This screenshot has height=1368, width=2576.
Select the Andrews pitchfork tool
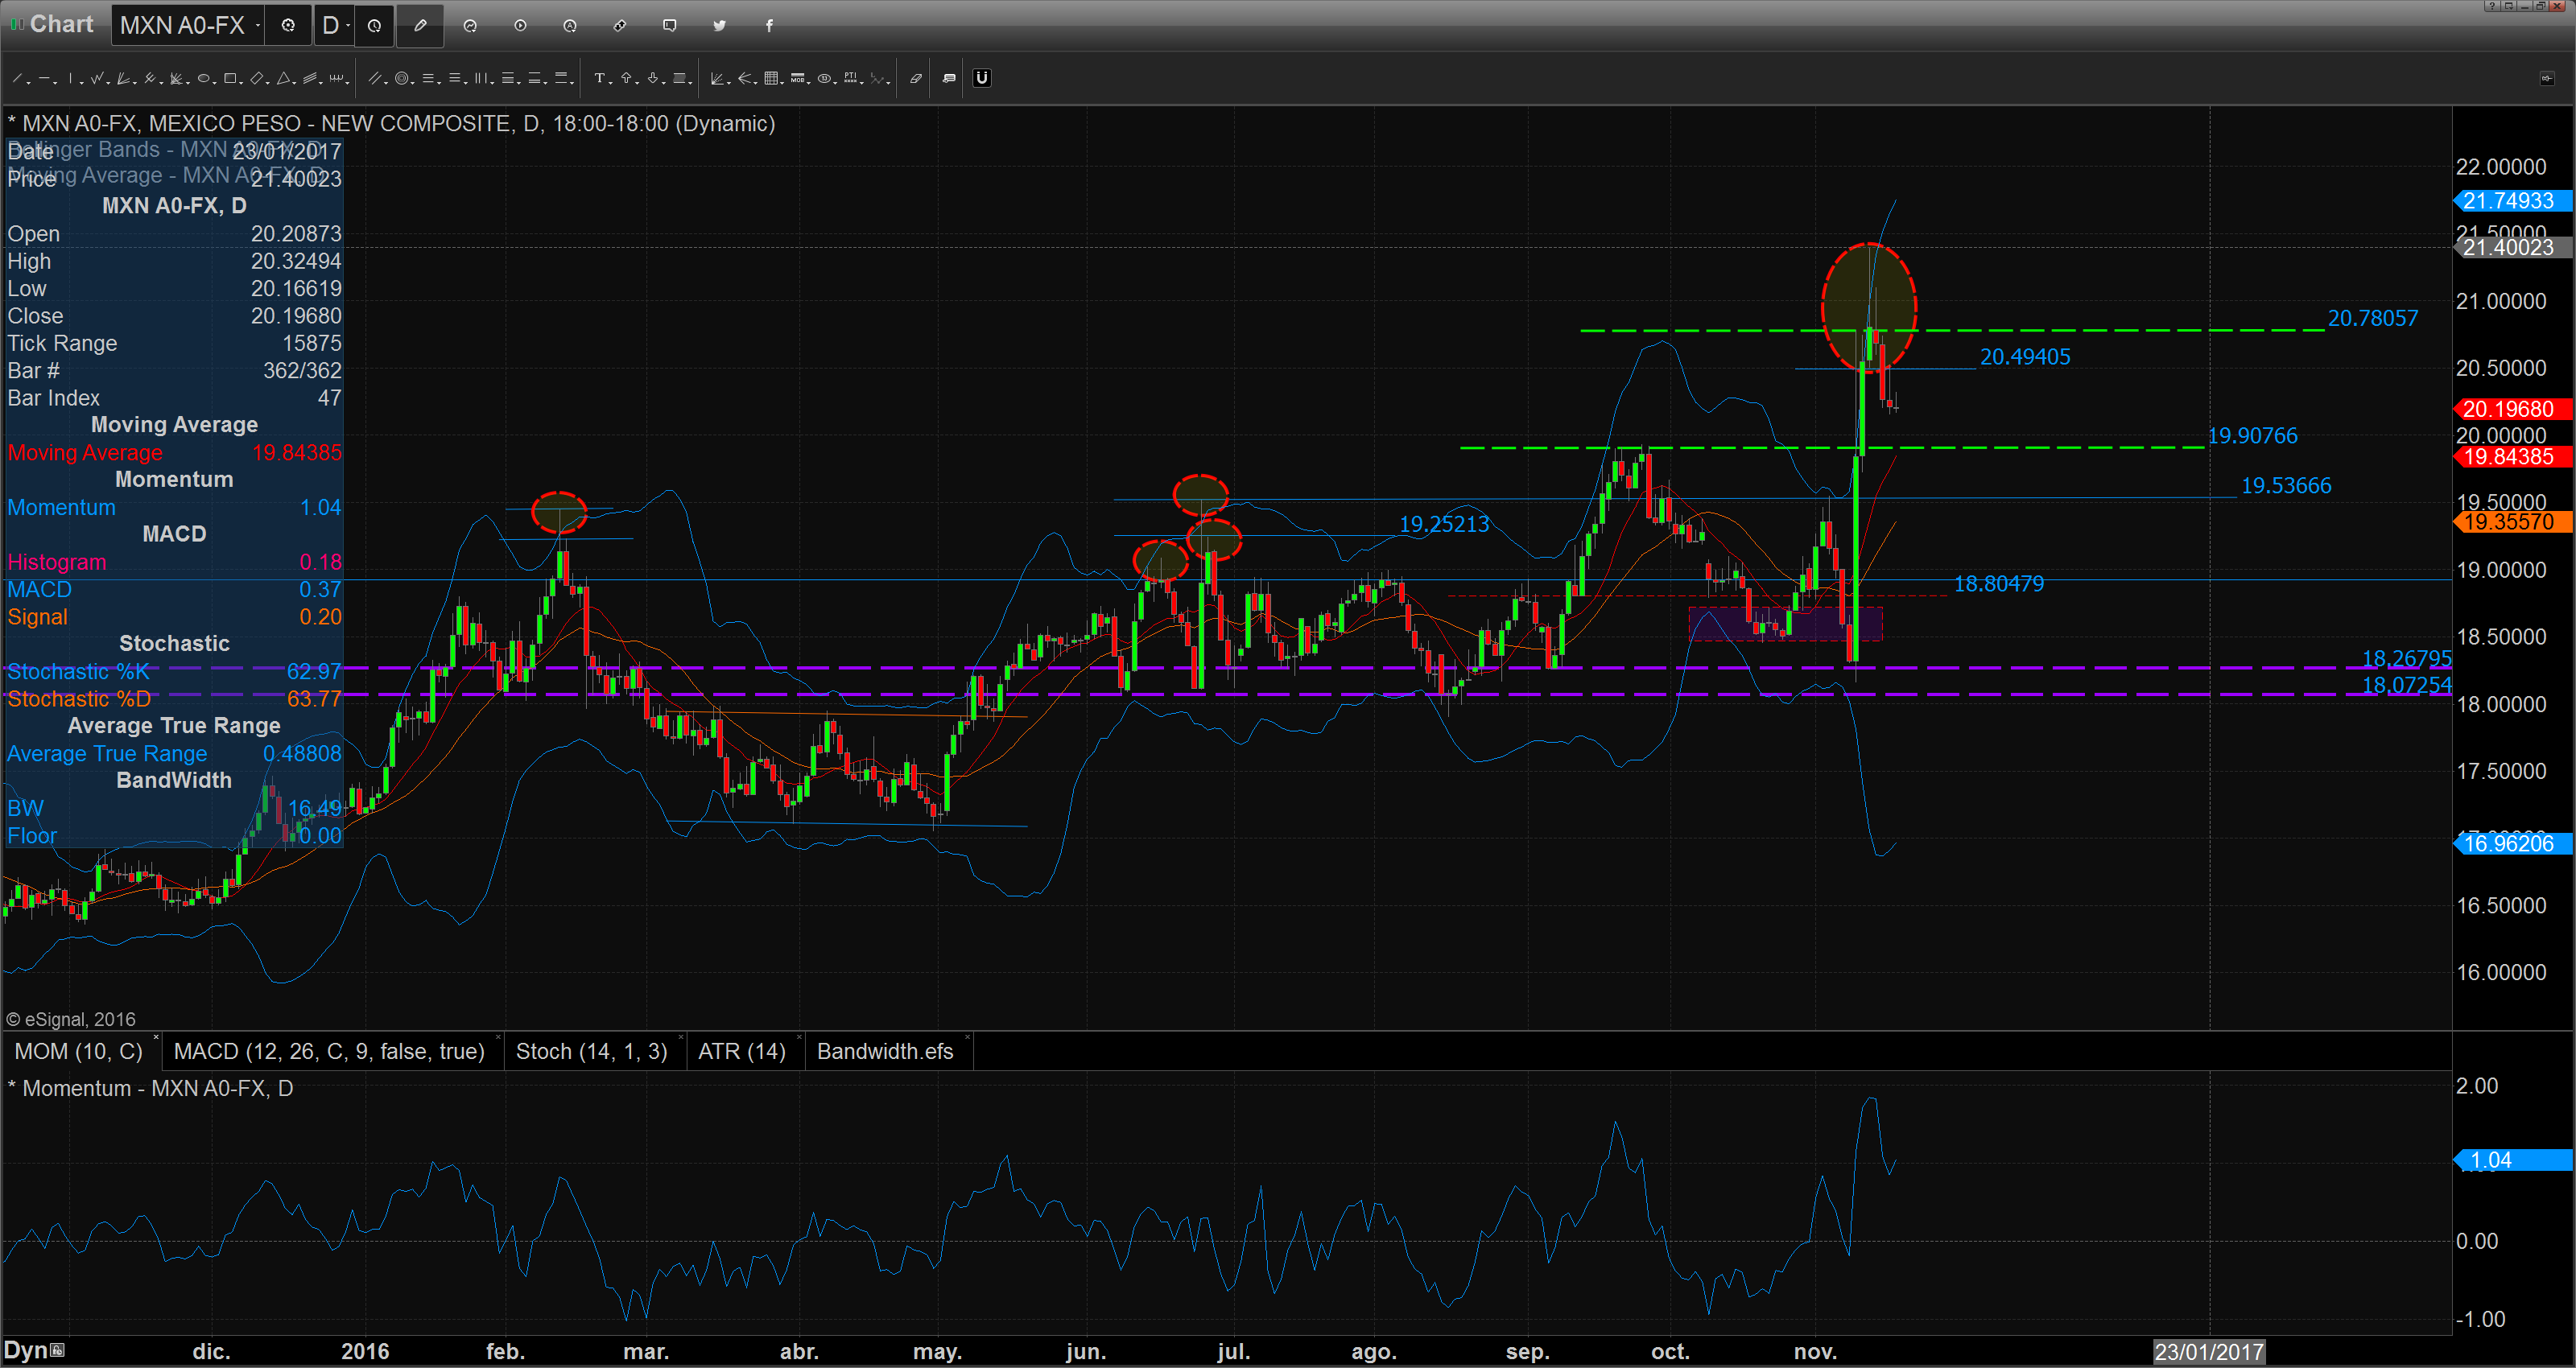click(x=150, y=78)
